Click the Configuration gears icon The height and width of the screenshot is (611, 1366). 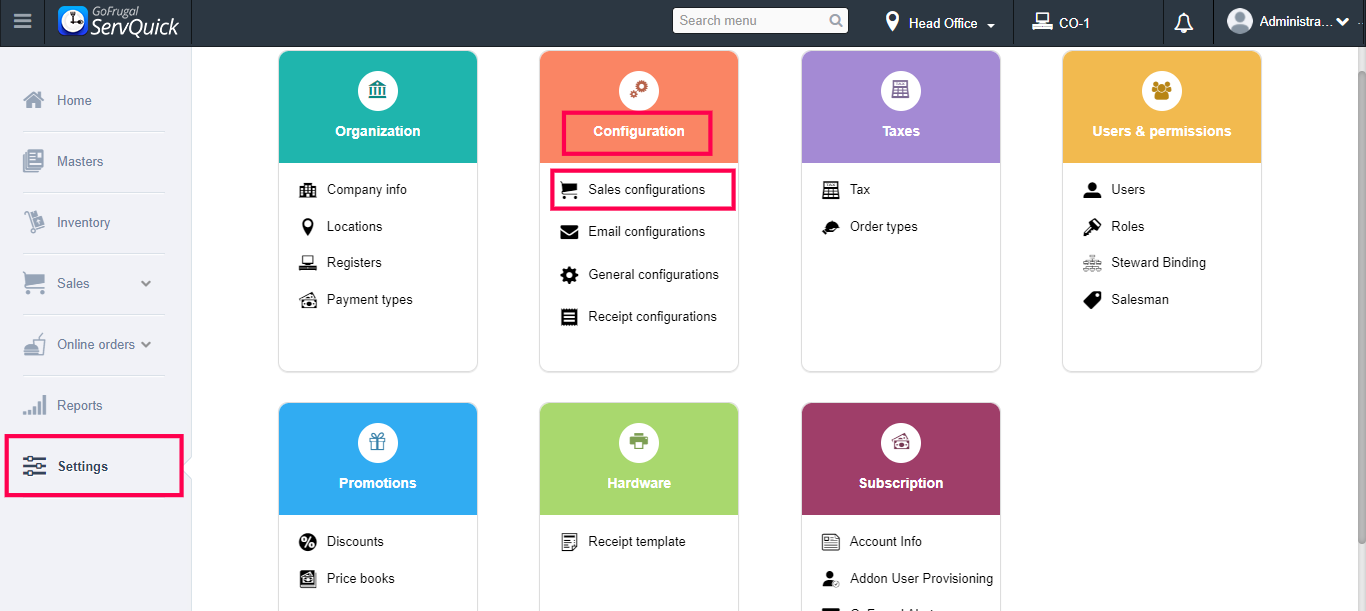coord(639,91)
